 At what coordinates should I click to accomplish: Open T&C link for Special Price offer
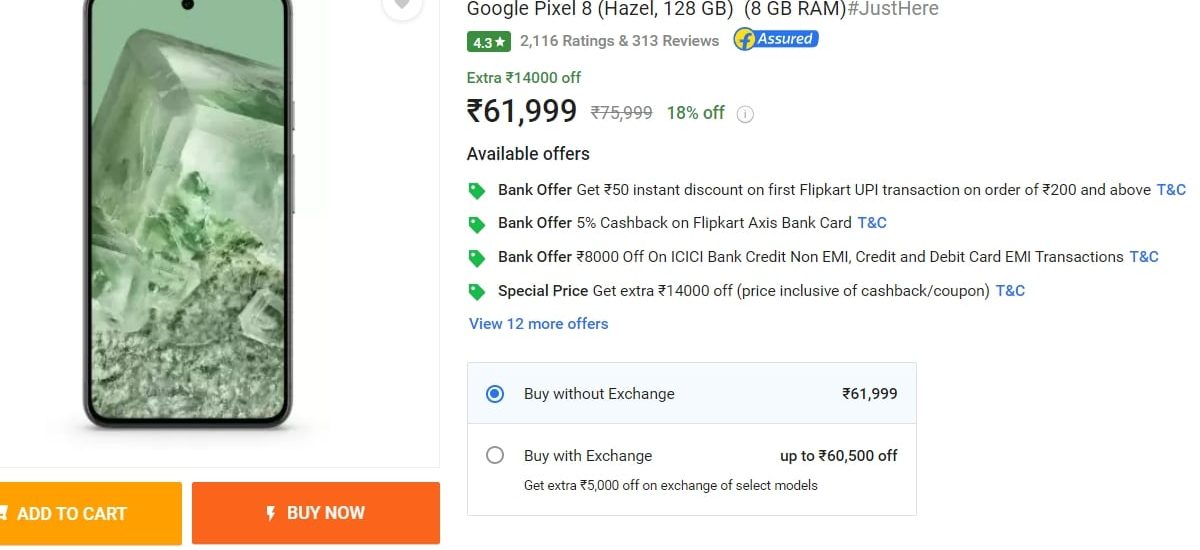tap(1010, 291)
